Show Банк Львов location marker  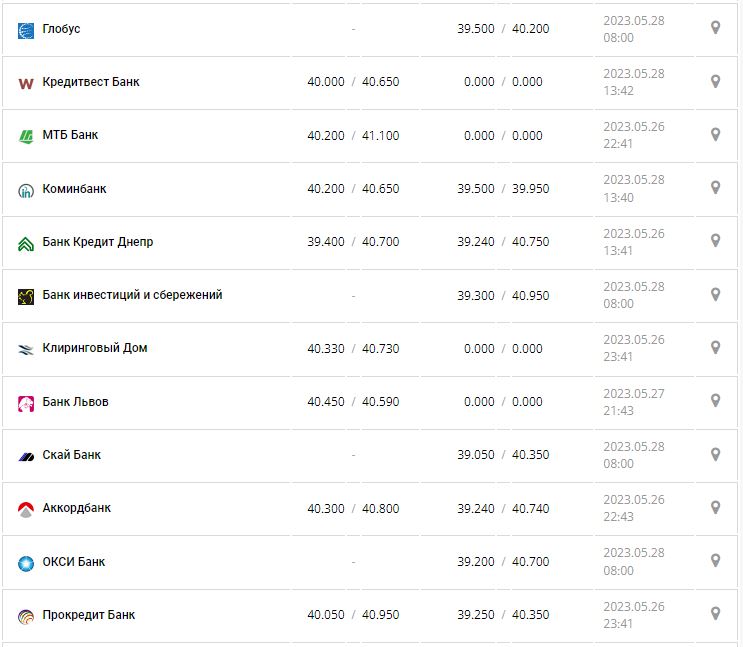(715, 400)
